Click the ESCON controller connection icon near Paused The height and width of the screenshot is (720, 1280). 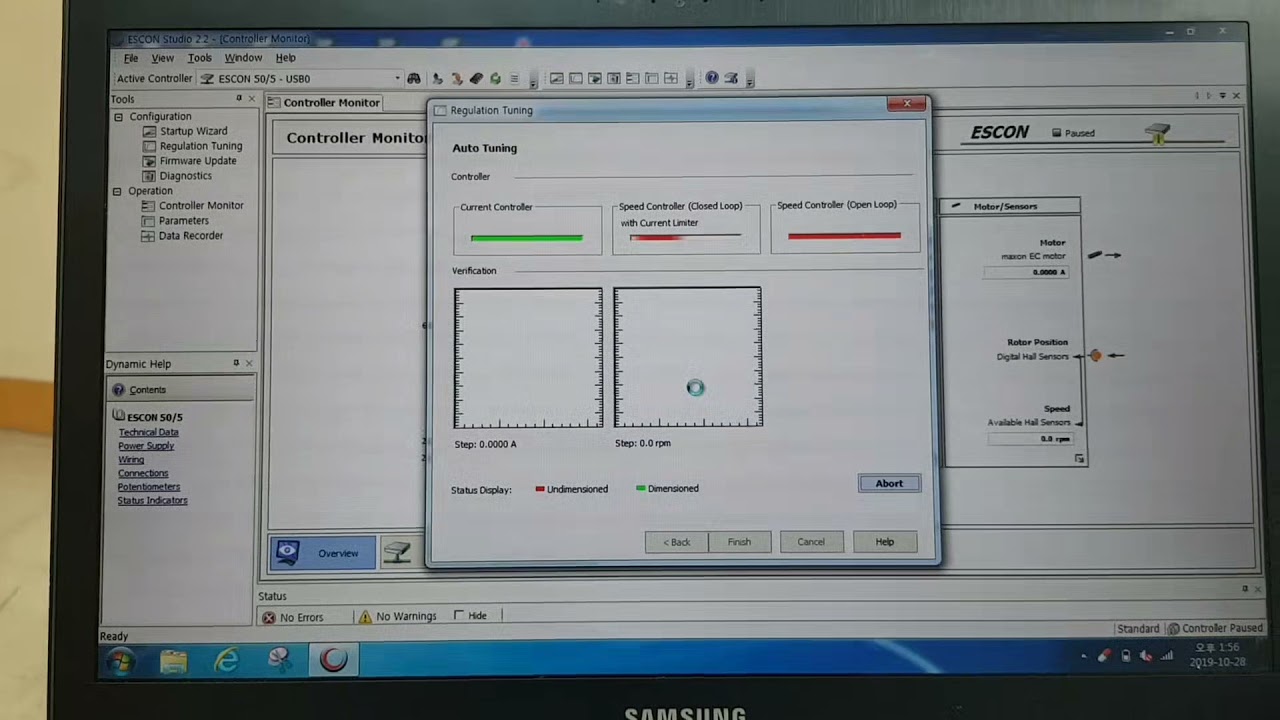(1158, 132)
